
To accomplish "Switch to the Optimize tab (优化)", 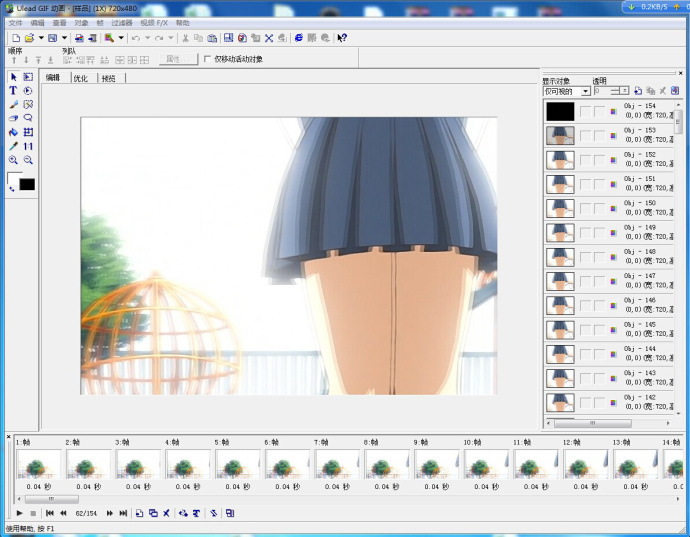I will coord(81,78).
